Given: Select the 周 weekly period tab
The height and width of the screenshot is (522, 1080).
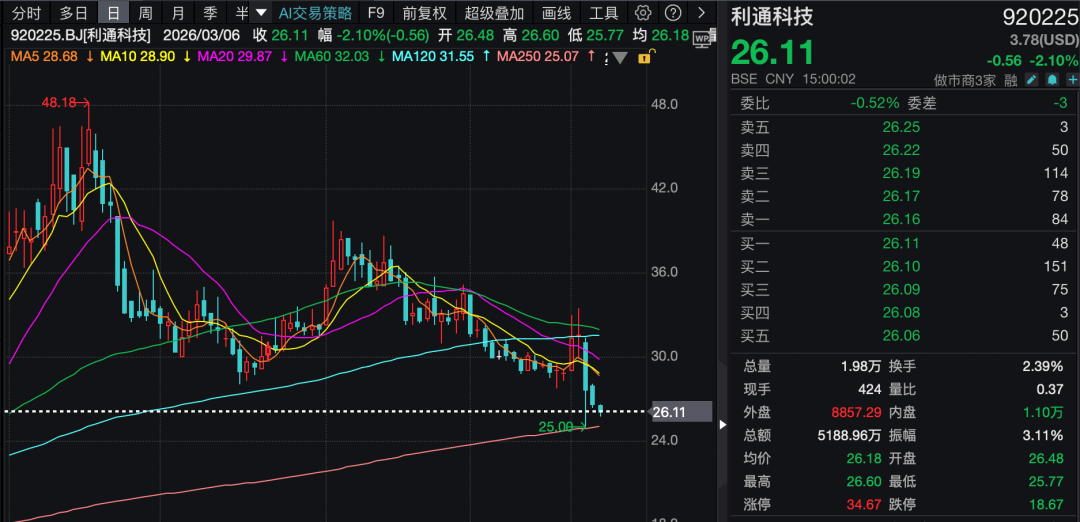Looking at the screenshot, I should (x=146, y=13).
